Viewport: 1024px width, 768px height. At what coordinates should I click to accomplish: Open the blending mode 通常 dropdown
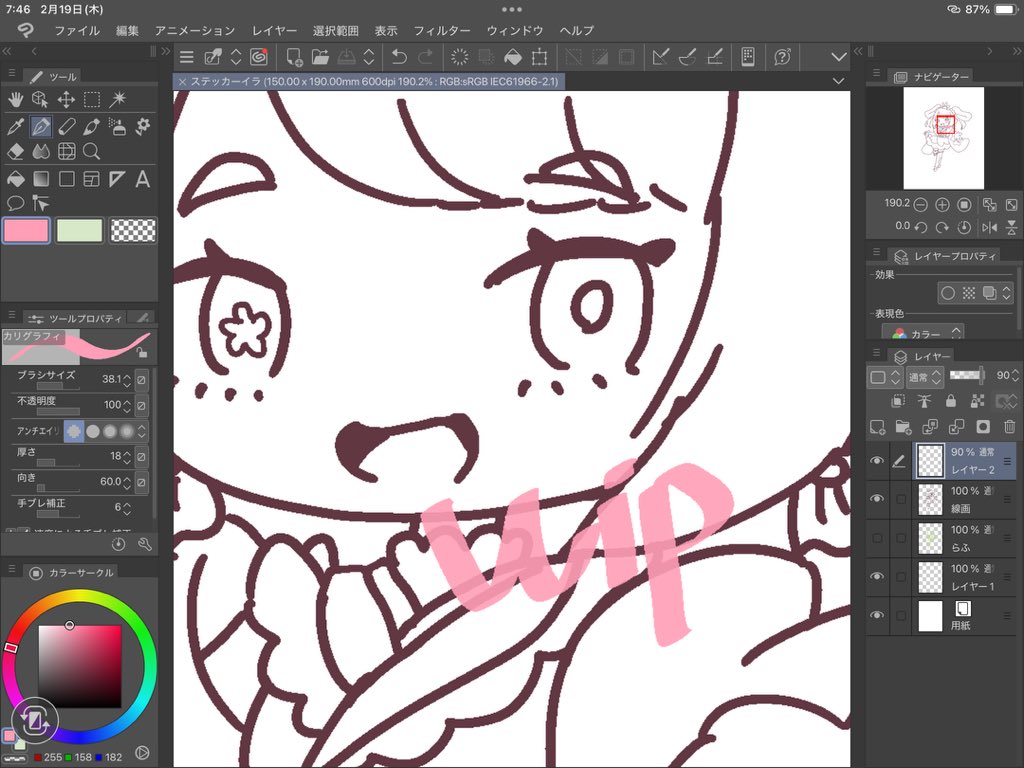point(923,377)
